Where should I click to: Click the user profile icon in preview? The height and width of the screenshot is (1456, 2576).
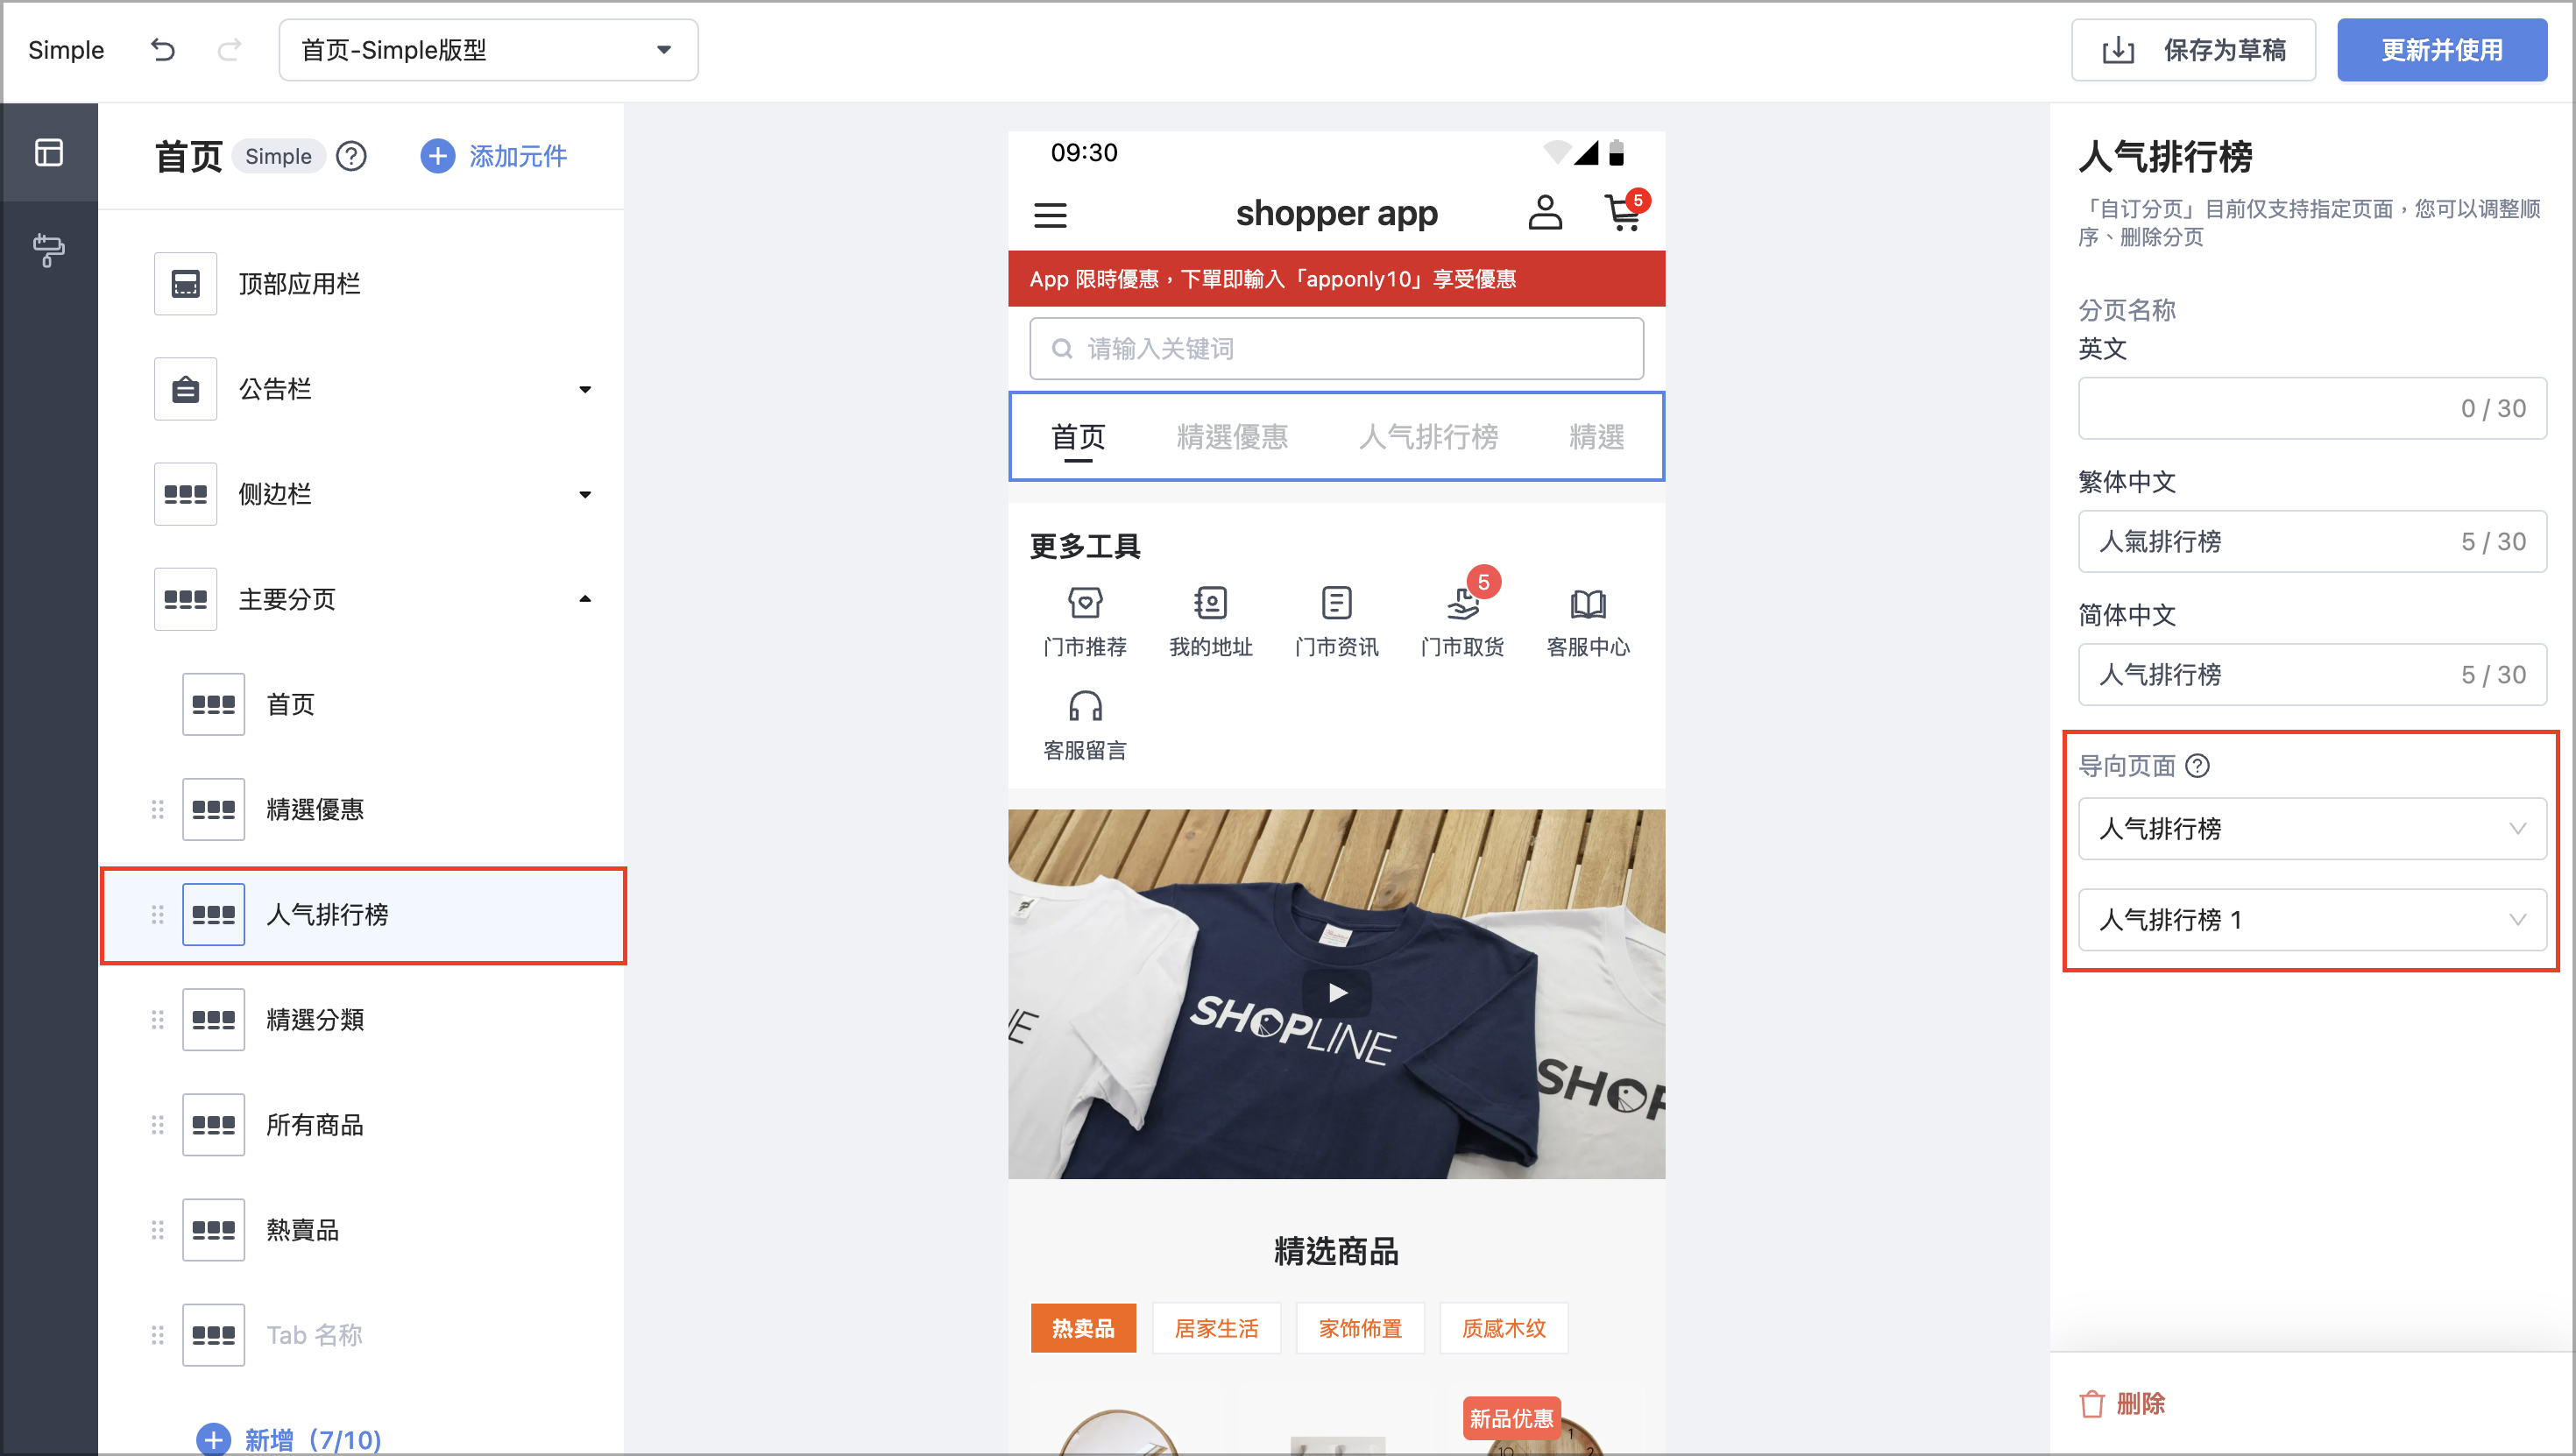[1545, 212]
